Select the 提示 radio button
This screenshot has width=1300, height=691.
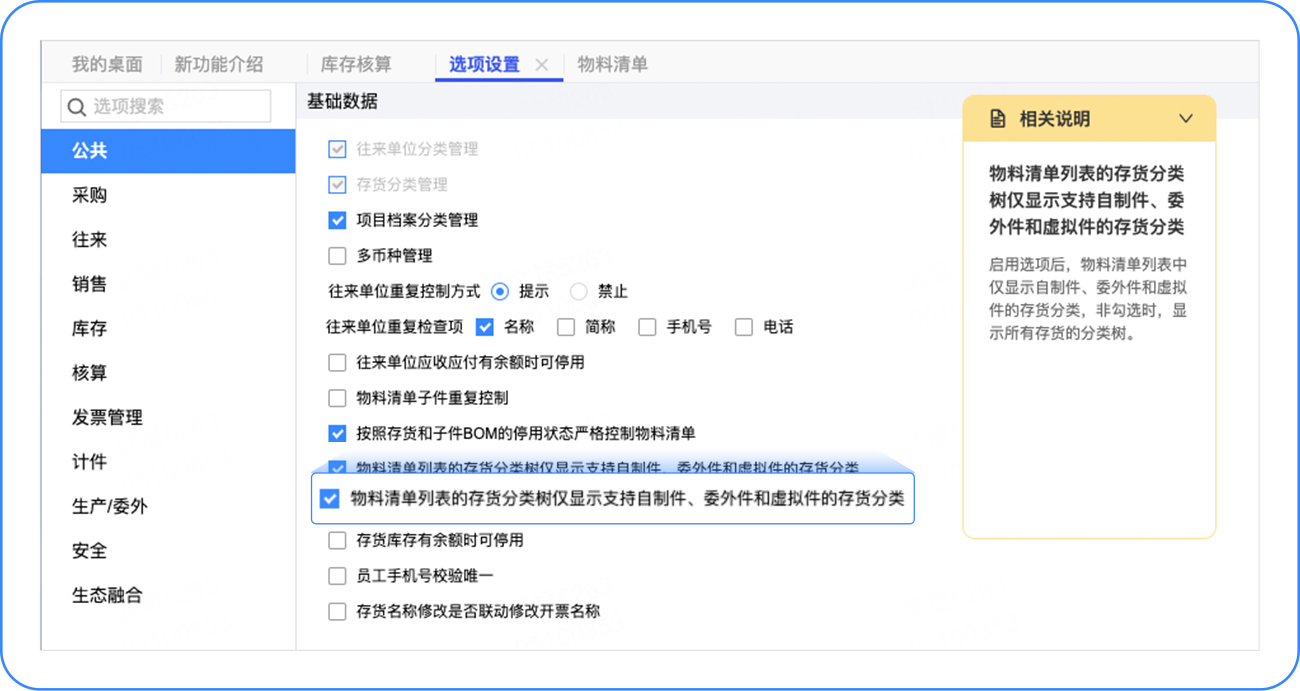(500, 292)
